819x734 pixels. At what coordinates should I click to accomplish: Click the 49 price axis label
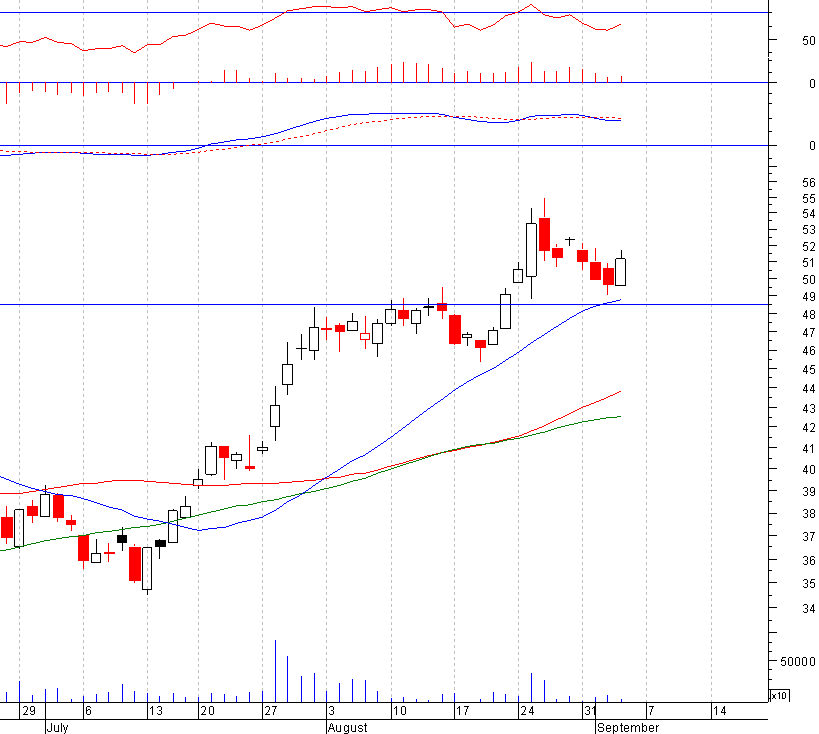pyautogui.click(x=809, y=297)
